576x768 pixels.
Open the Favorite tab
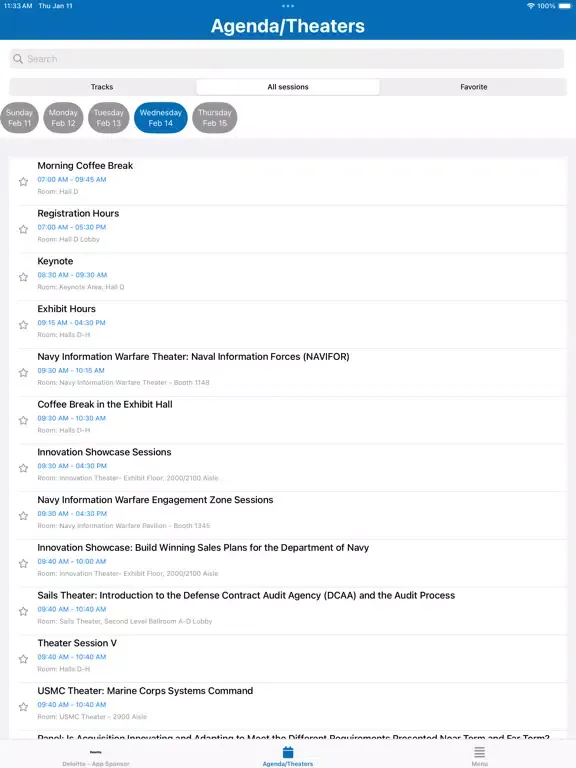click(x=474, y=87)
